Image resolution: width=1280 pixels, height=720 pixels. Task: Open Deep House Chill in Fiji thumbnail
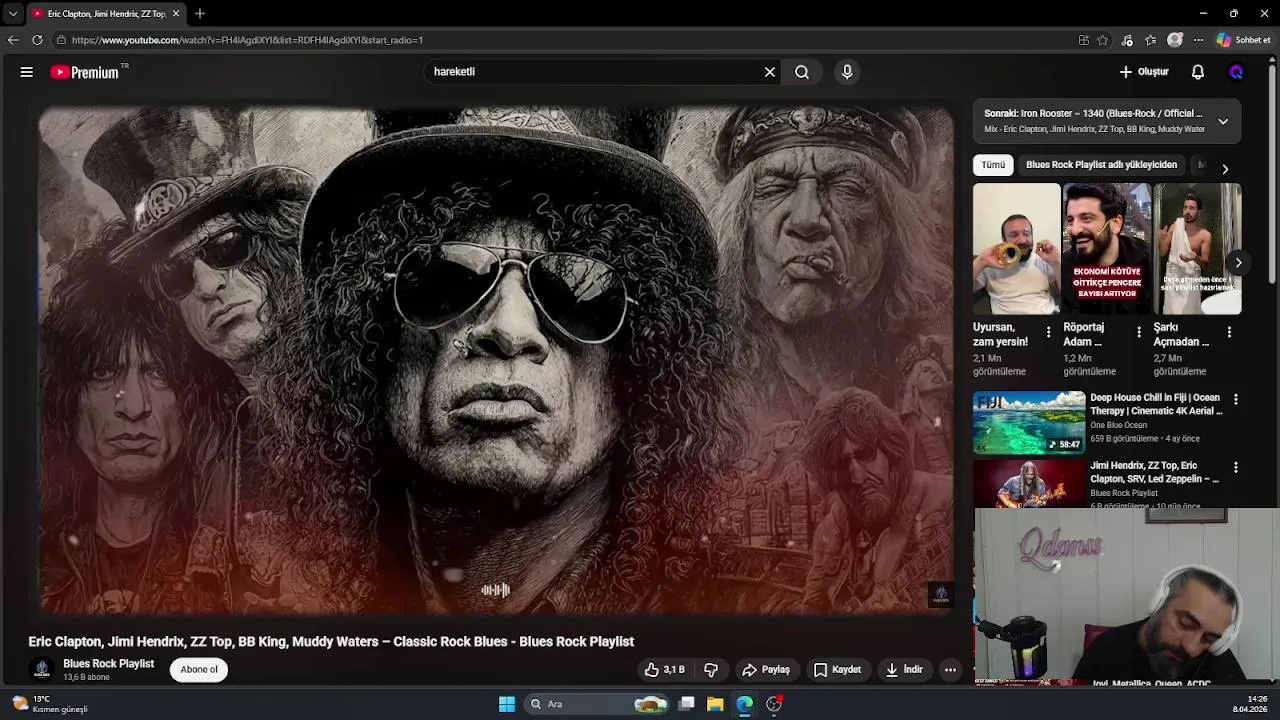(1029, 423)
